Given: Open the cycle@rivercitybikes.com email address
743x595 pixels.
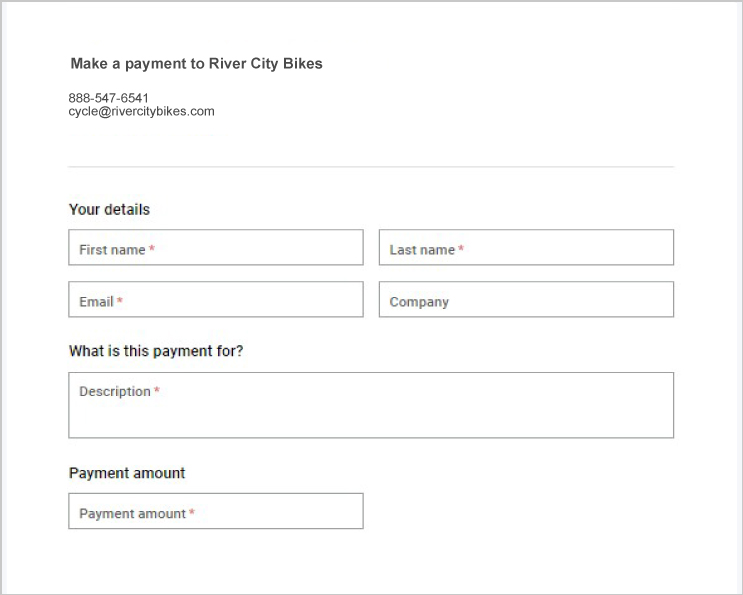Looking at the screenshot, I should (x=141, y=111).
